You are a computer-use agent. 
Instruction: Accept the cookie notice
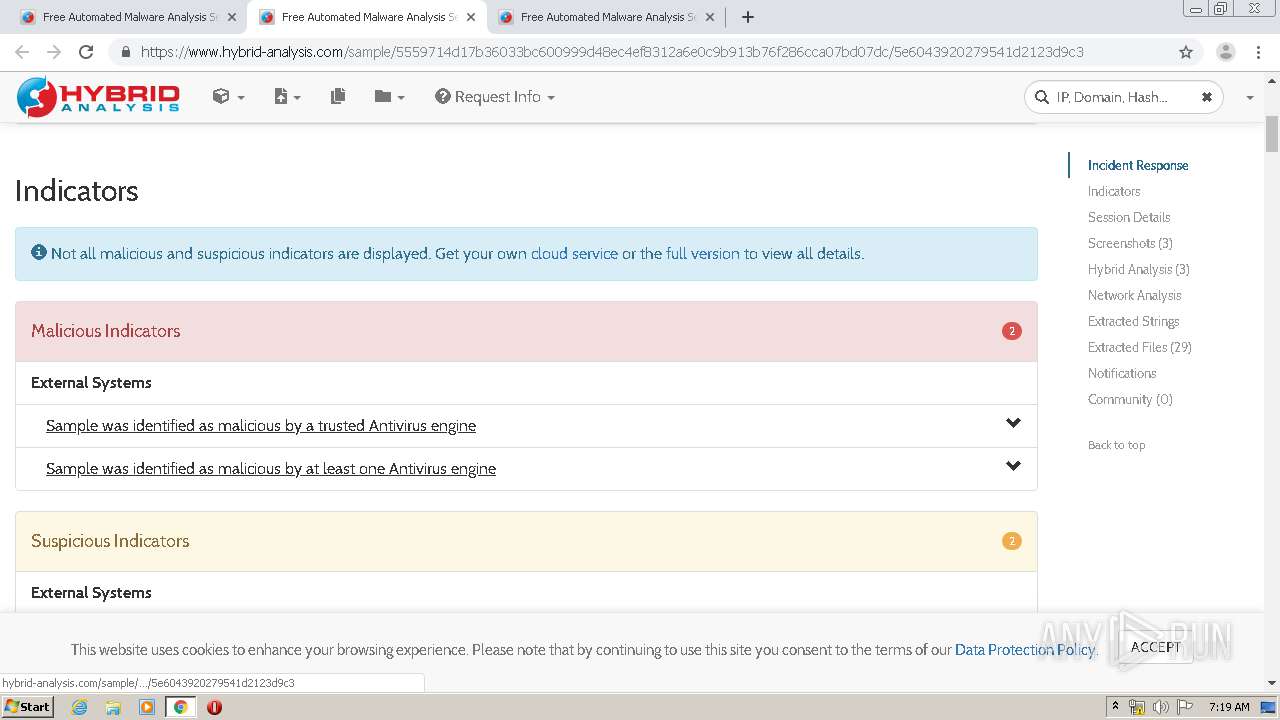[x=1156, y=647]
